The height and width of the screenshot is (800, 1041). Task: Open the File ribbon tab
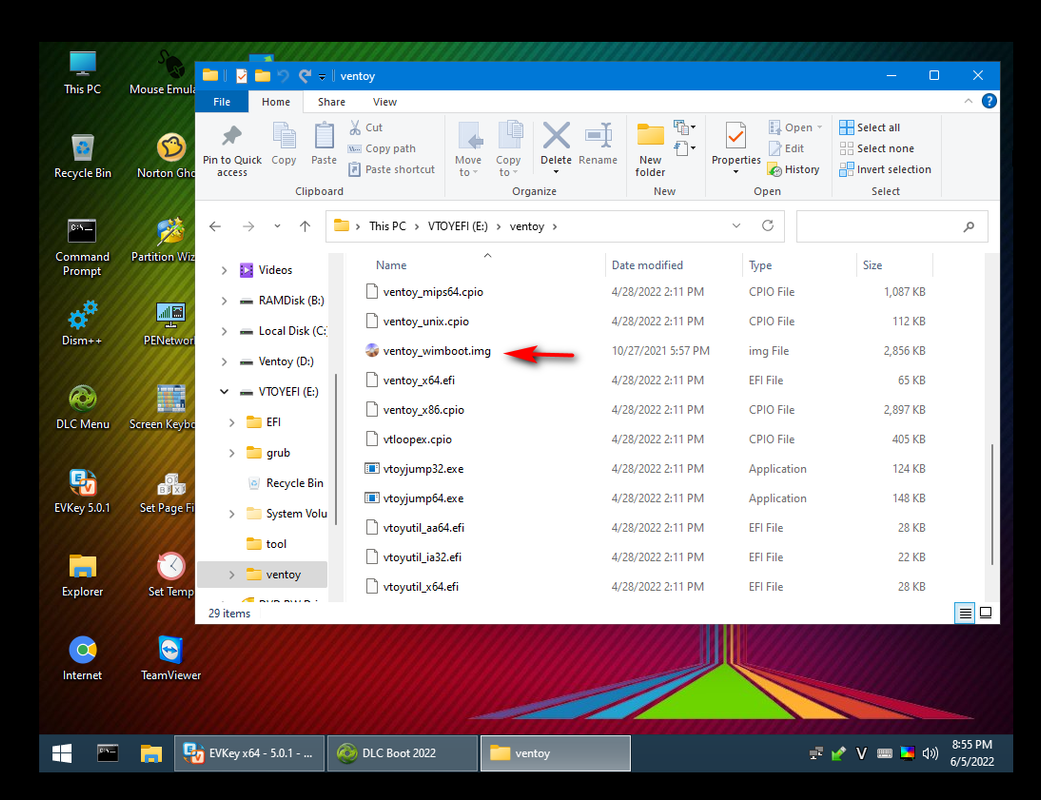coord(222,102)
